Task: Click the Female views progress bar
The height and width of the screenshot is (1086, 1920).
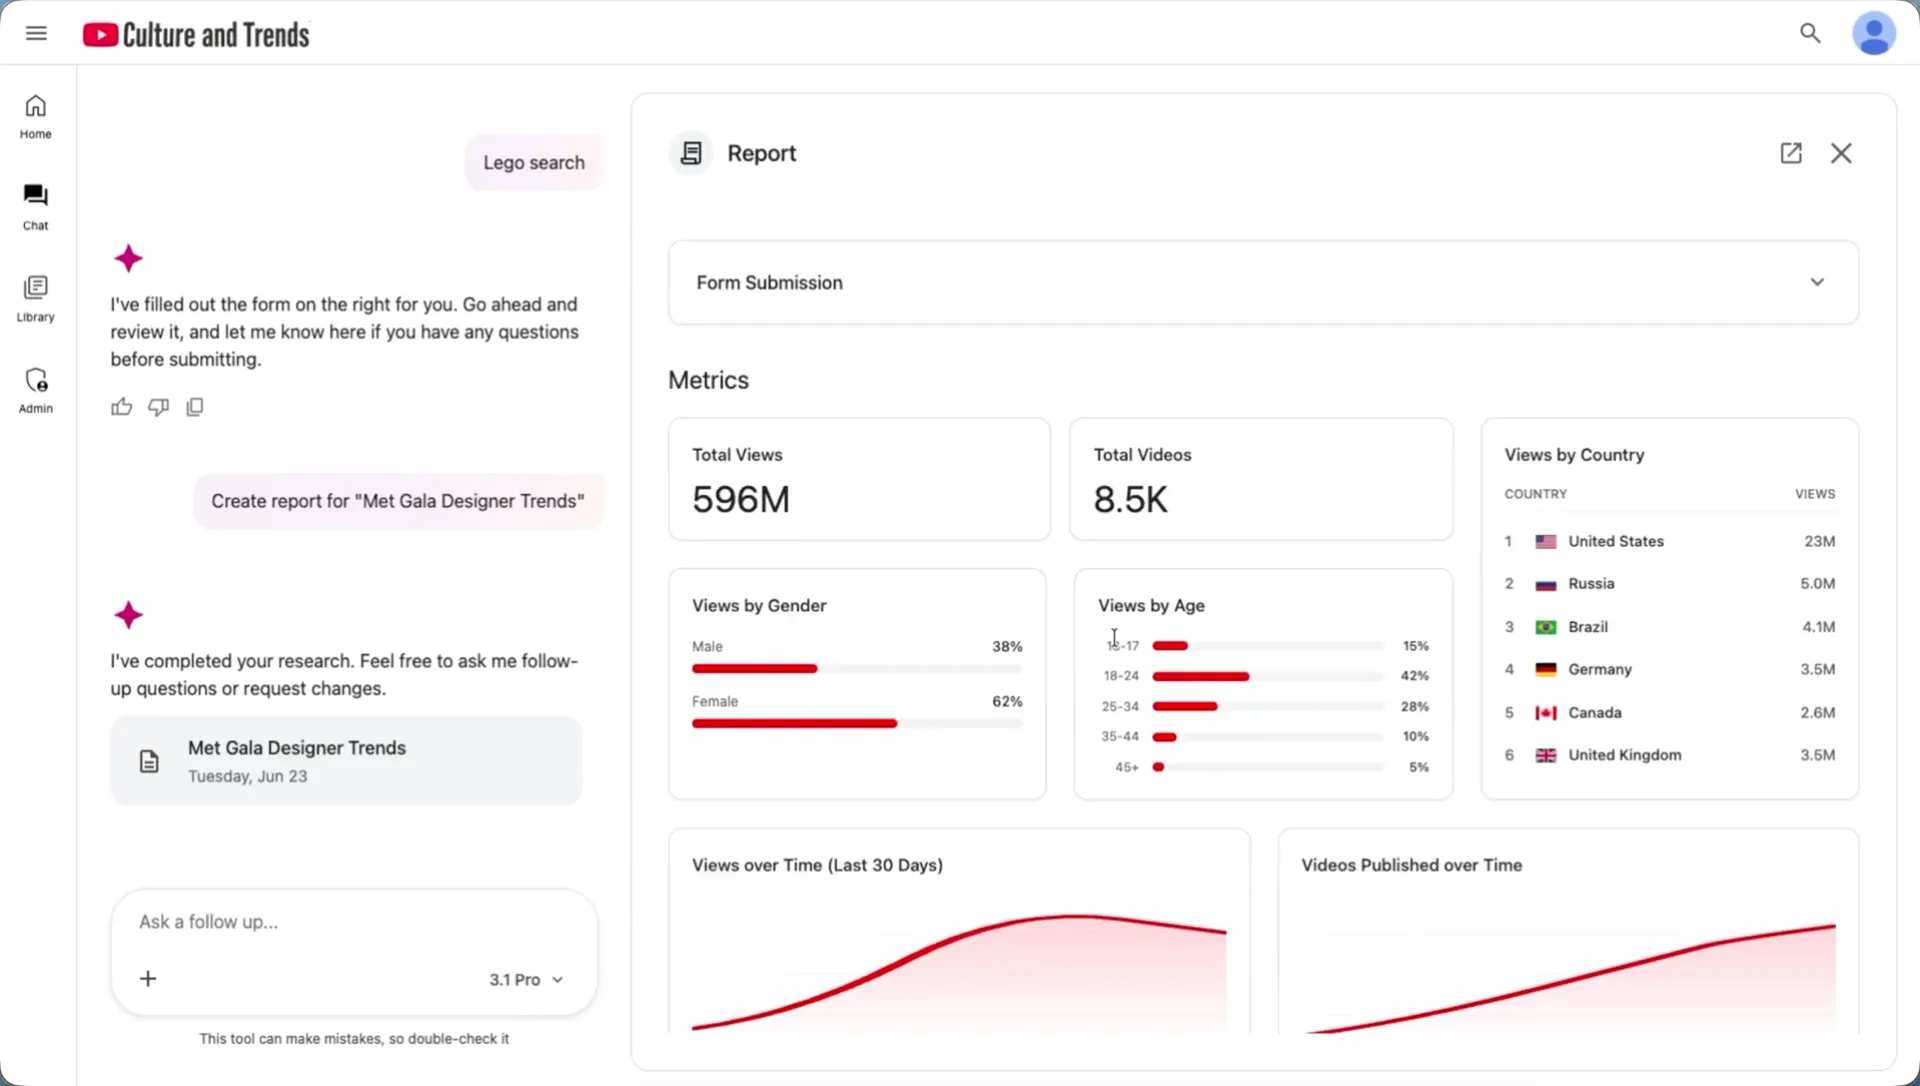Action: [857, 723]
